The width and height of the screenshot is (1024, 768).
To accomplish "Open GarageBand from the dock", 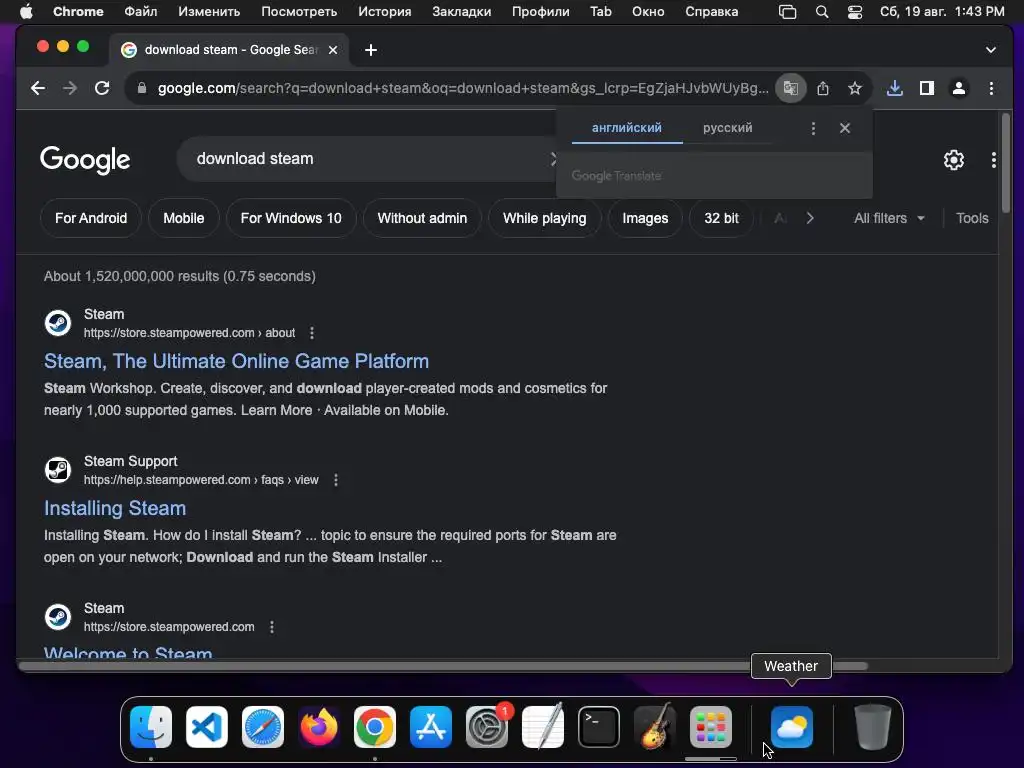I will tap(655, 727).
